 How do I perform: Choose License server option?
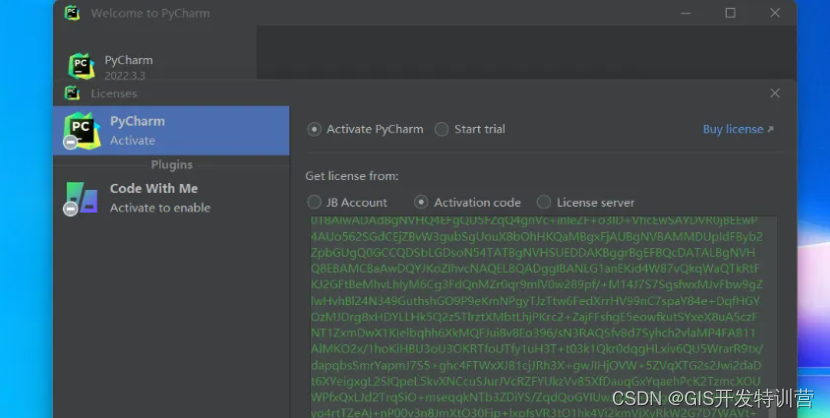(x=544, y=202)
